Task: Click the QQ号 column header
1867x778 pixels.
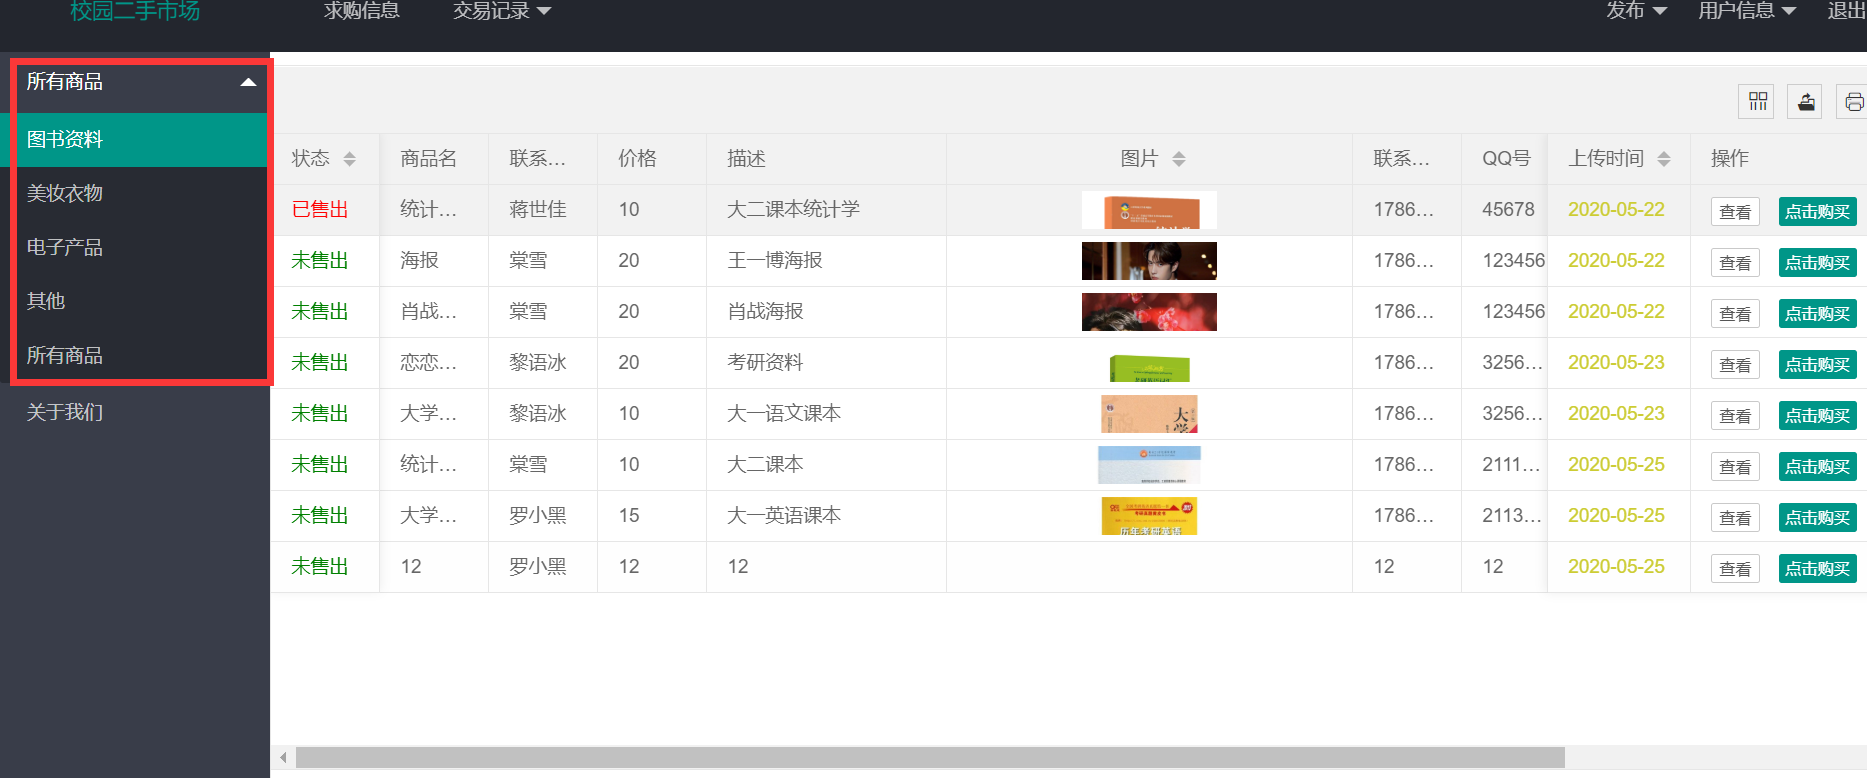Action: [x=1507, y=159]
